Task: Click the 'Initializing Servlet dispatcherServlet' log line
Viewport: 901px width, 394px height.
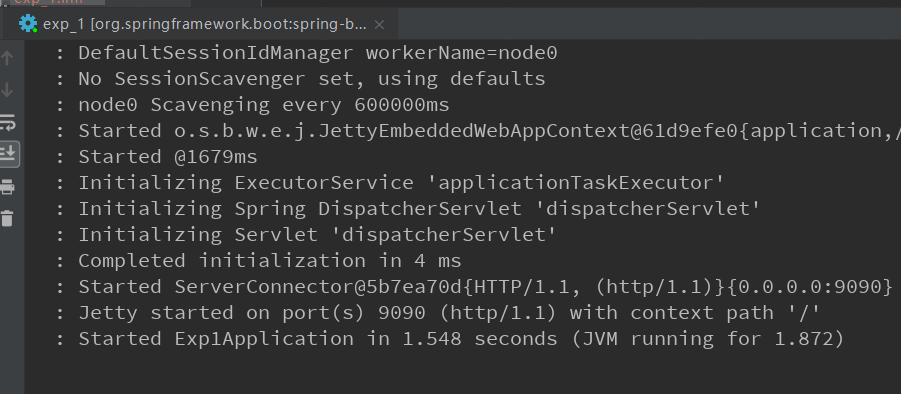Action: click(x=306, y=235)
